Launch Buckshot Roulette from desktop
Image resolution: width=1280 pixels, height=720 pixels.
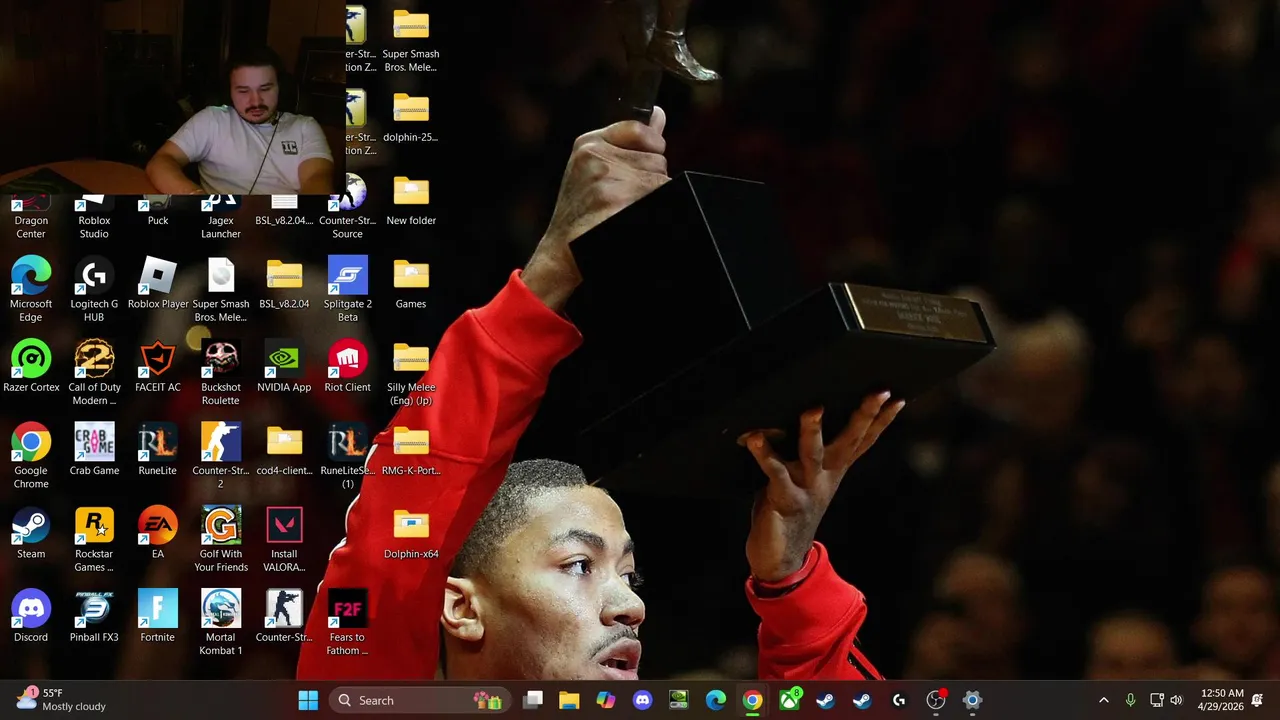pyautogui.click(x=221, y=373)
